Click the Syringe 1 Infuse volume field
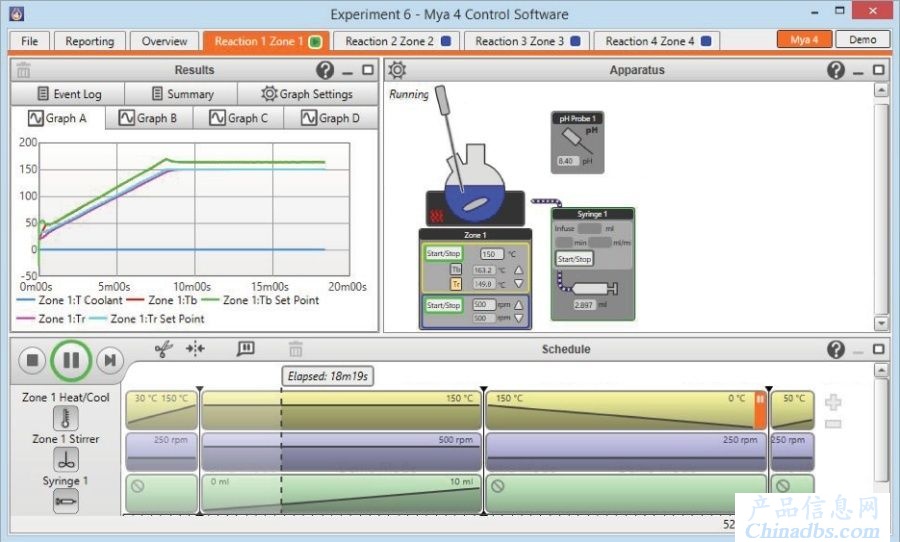The image size is (900, 542). click(x=589, y=229)
